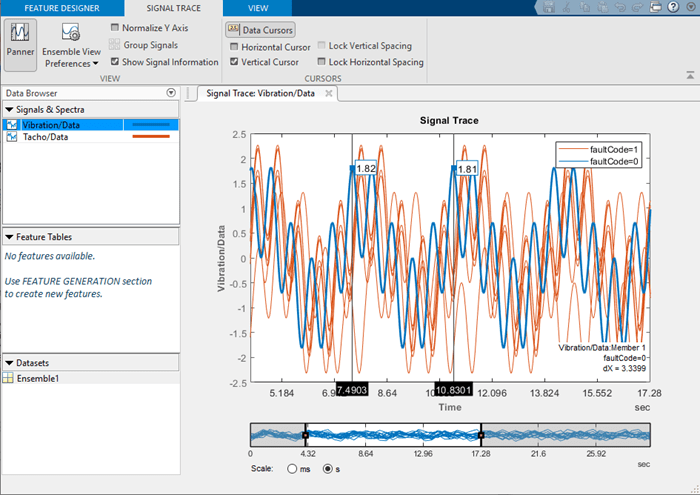This screenshot has height=495, width=700.
Task: Open the Data Browser options dropdown arrow
Action: tap(171, 93)
